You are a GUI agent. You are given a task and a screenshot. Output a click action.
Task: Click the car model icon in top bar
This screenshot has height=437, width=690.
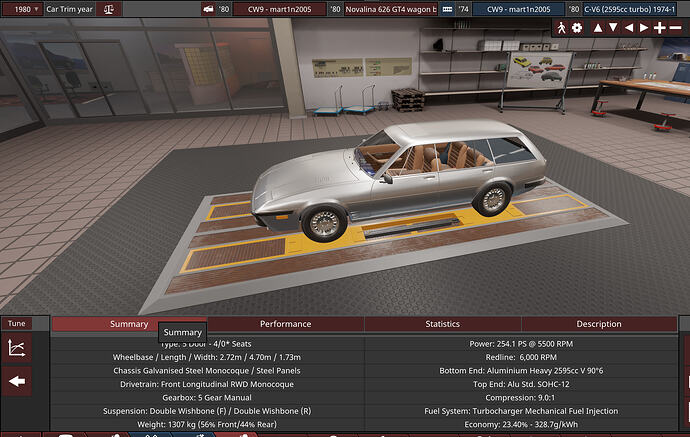(209, 9)
